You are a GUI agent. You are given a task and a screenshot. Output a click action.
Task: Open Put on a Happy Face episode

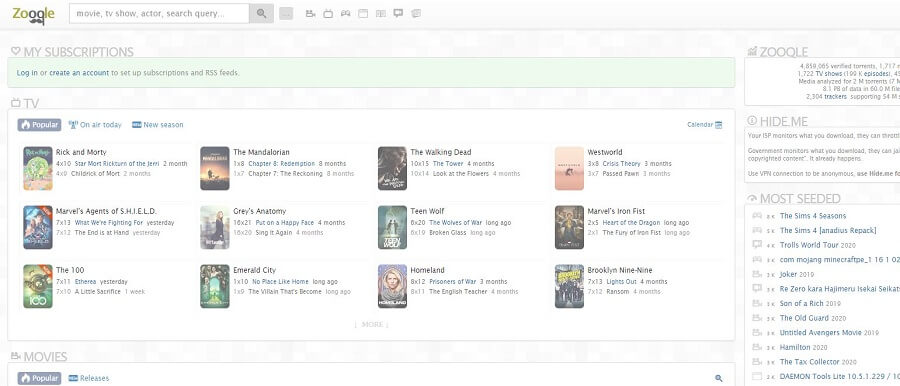coord(285,223)
